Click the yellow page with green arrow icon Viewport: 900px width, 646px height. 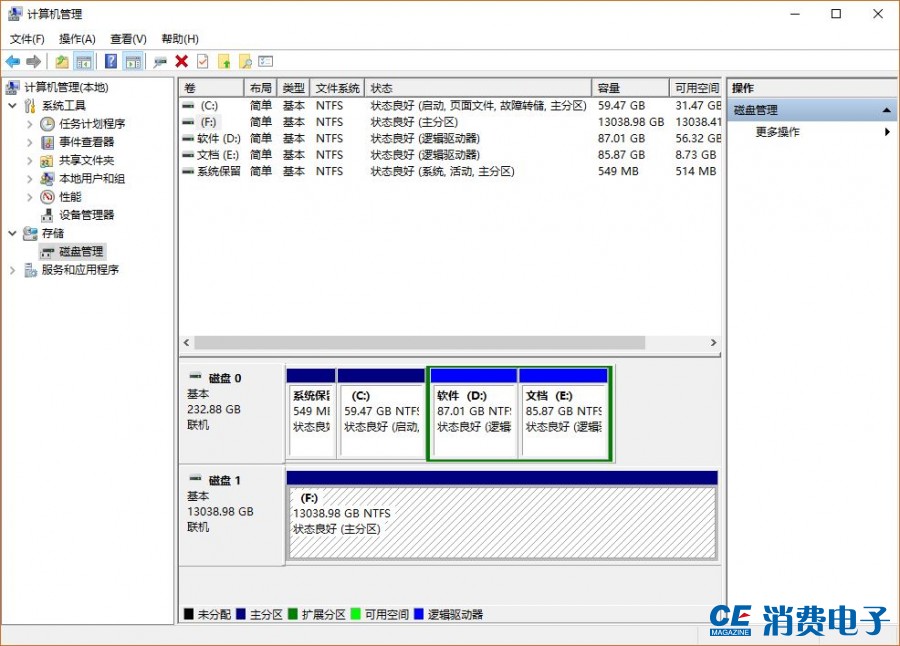(224, 61)
